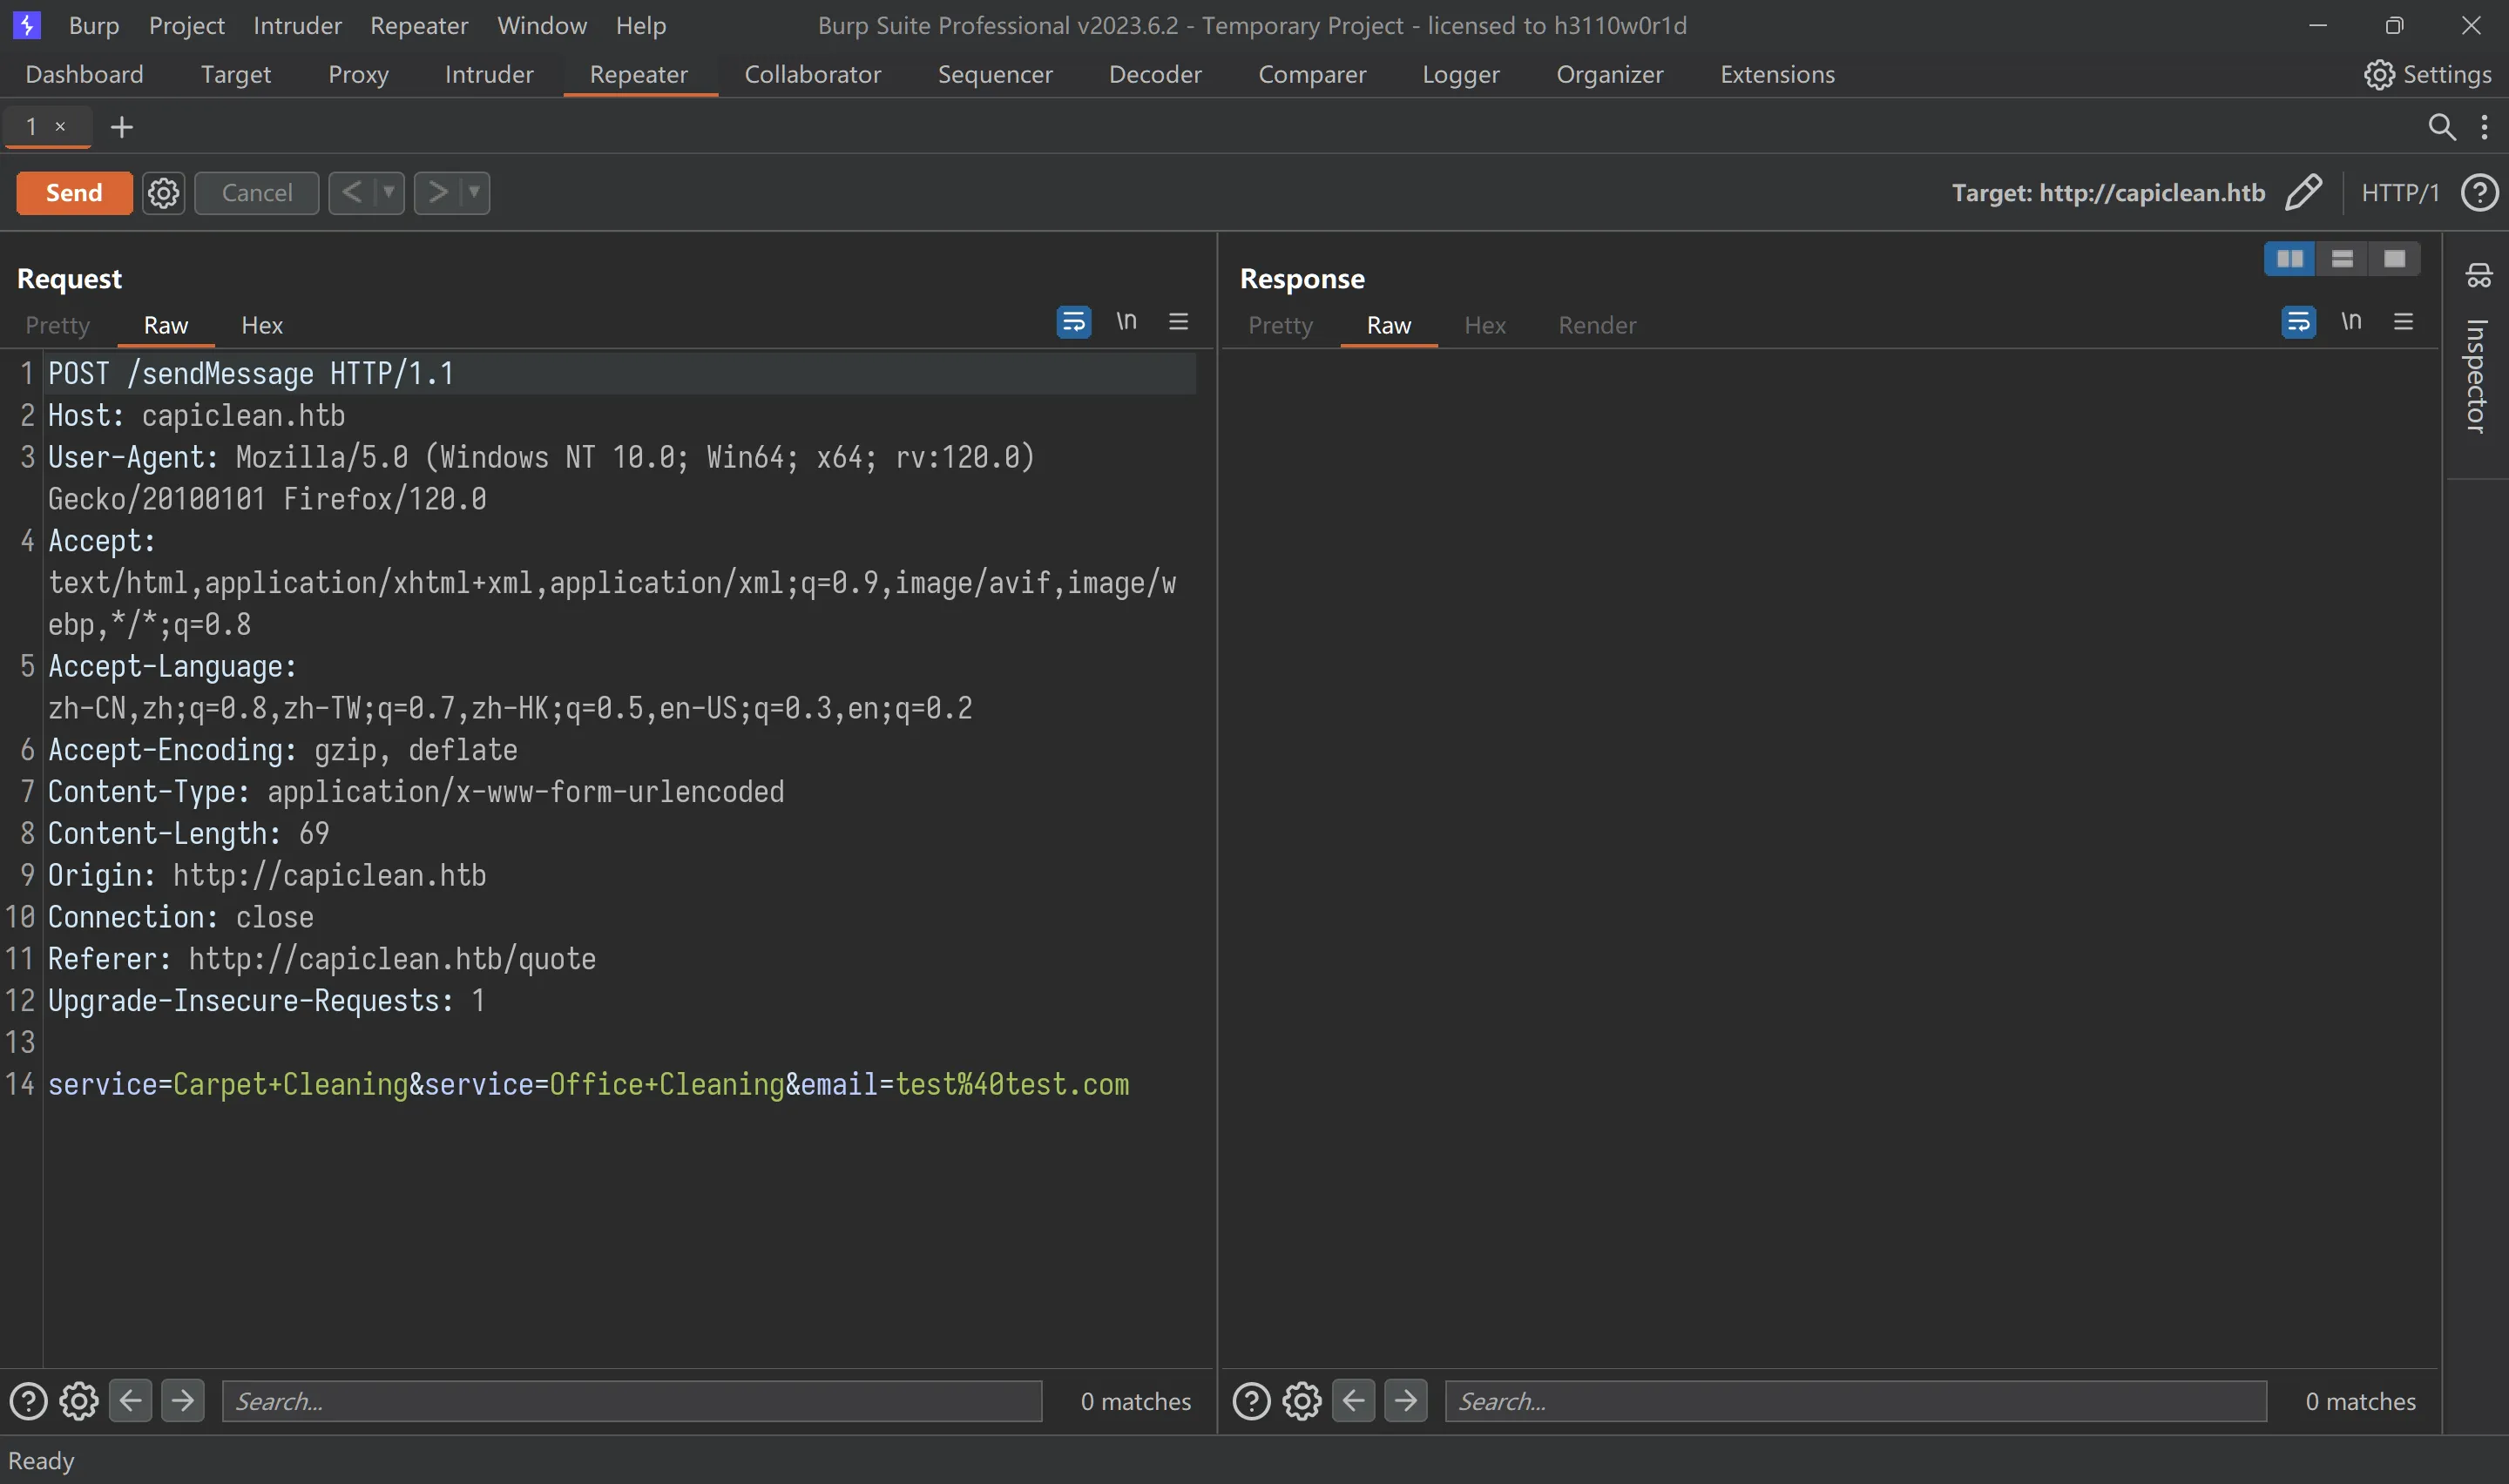Switch to the Sequencer tab
This screenshot has width=2509, height=1484.
995,74
